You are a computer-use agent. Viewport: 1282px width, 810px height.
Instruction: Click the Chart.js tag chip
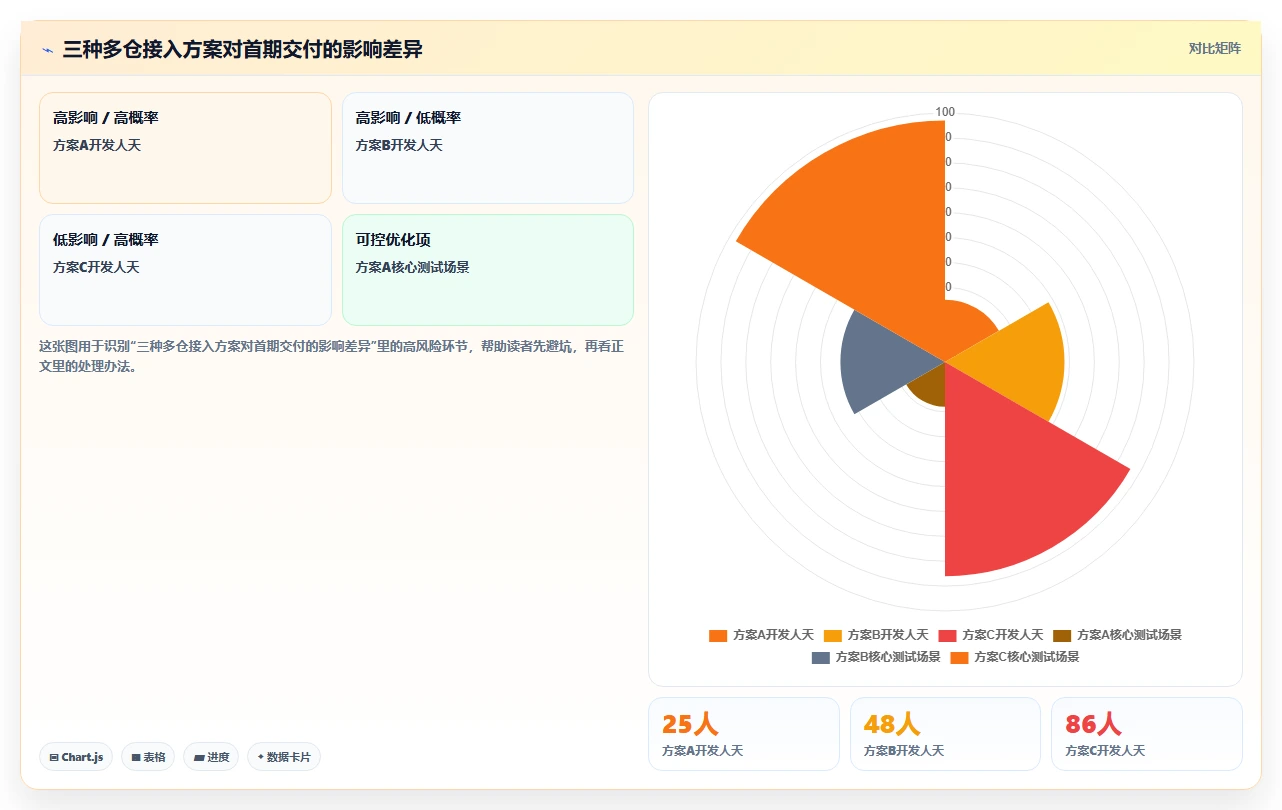pos(77,757)
